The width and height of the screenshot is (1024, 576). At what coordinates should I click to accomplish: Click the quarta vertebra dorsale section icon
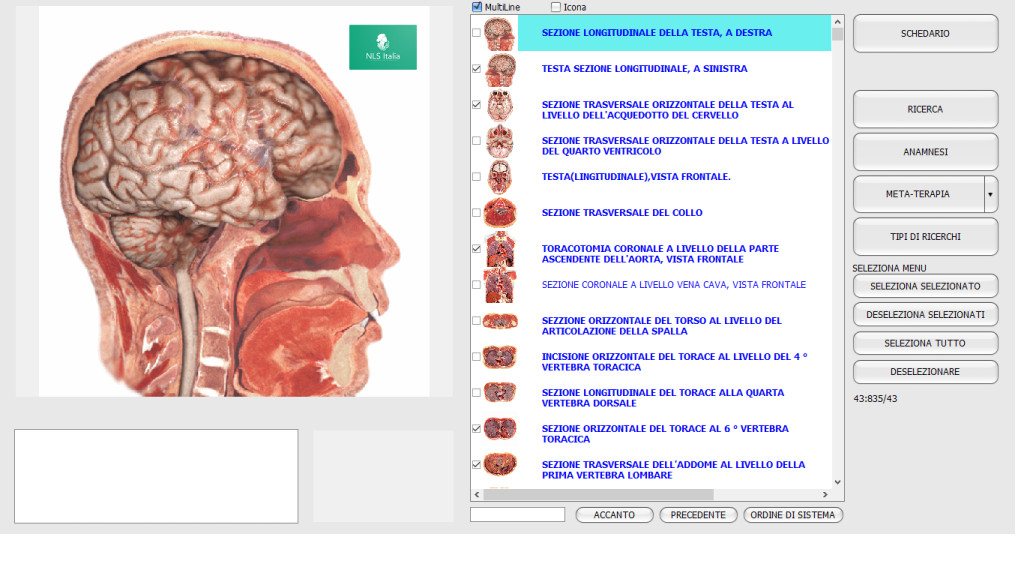(x=500, y=393)
